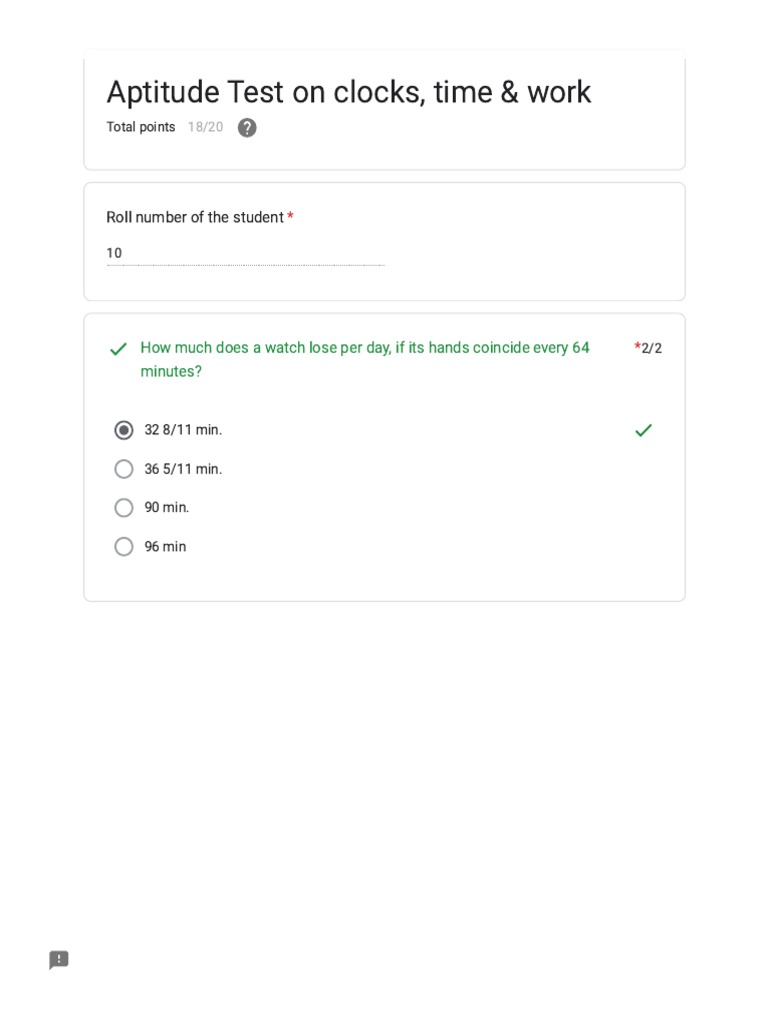Image resolution: width=768 pixels, height=1024 pixels.
Task: Click the green tick right of 32 8/11 answer
Action: (x=643, y=430)
